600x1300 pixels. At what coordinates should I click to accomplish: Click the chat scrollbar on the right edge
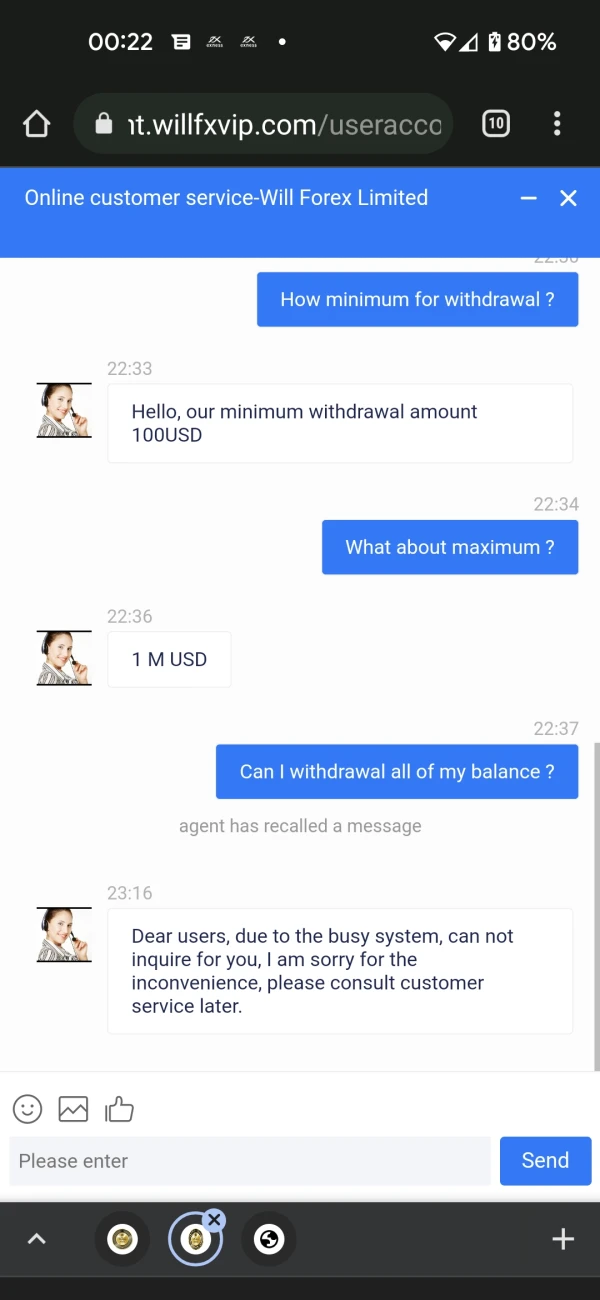(596, 906)
